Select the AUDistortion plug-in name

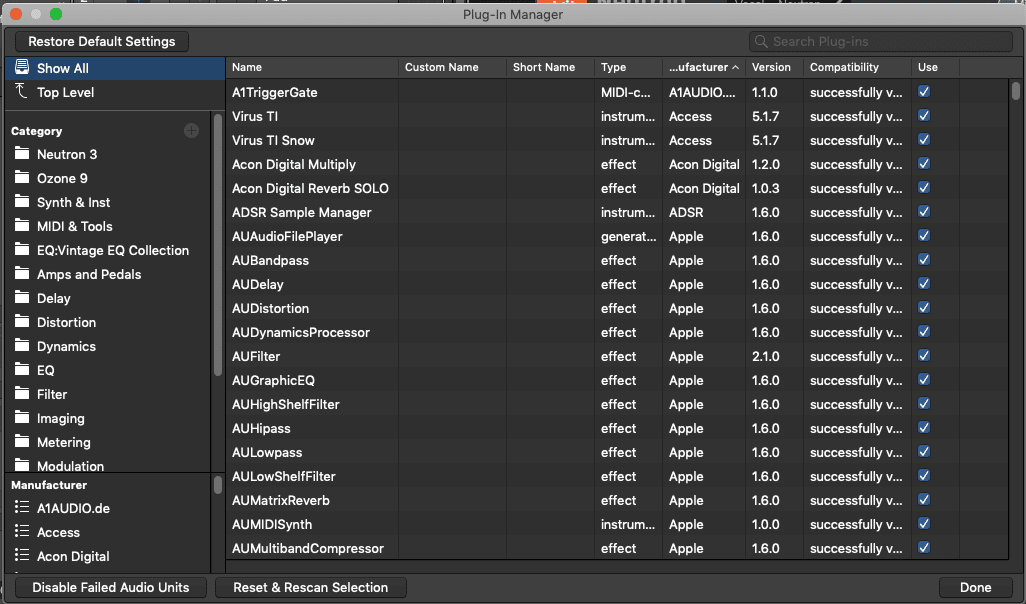270,308
